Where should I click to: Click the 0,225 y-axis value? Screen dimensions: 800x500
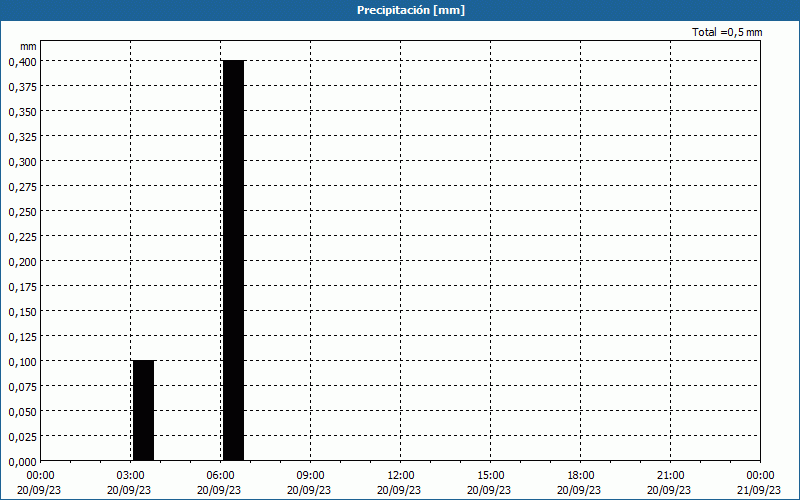coord(23,237)
